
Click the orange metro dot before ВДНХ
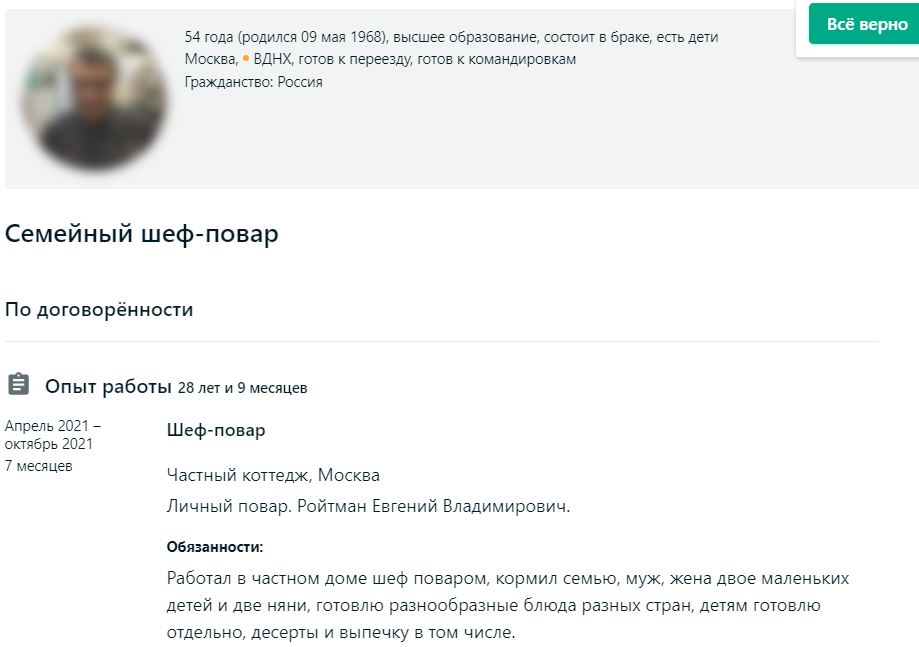tap(246, 59)
